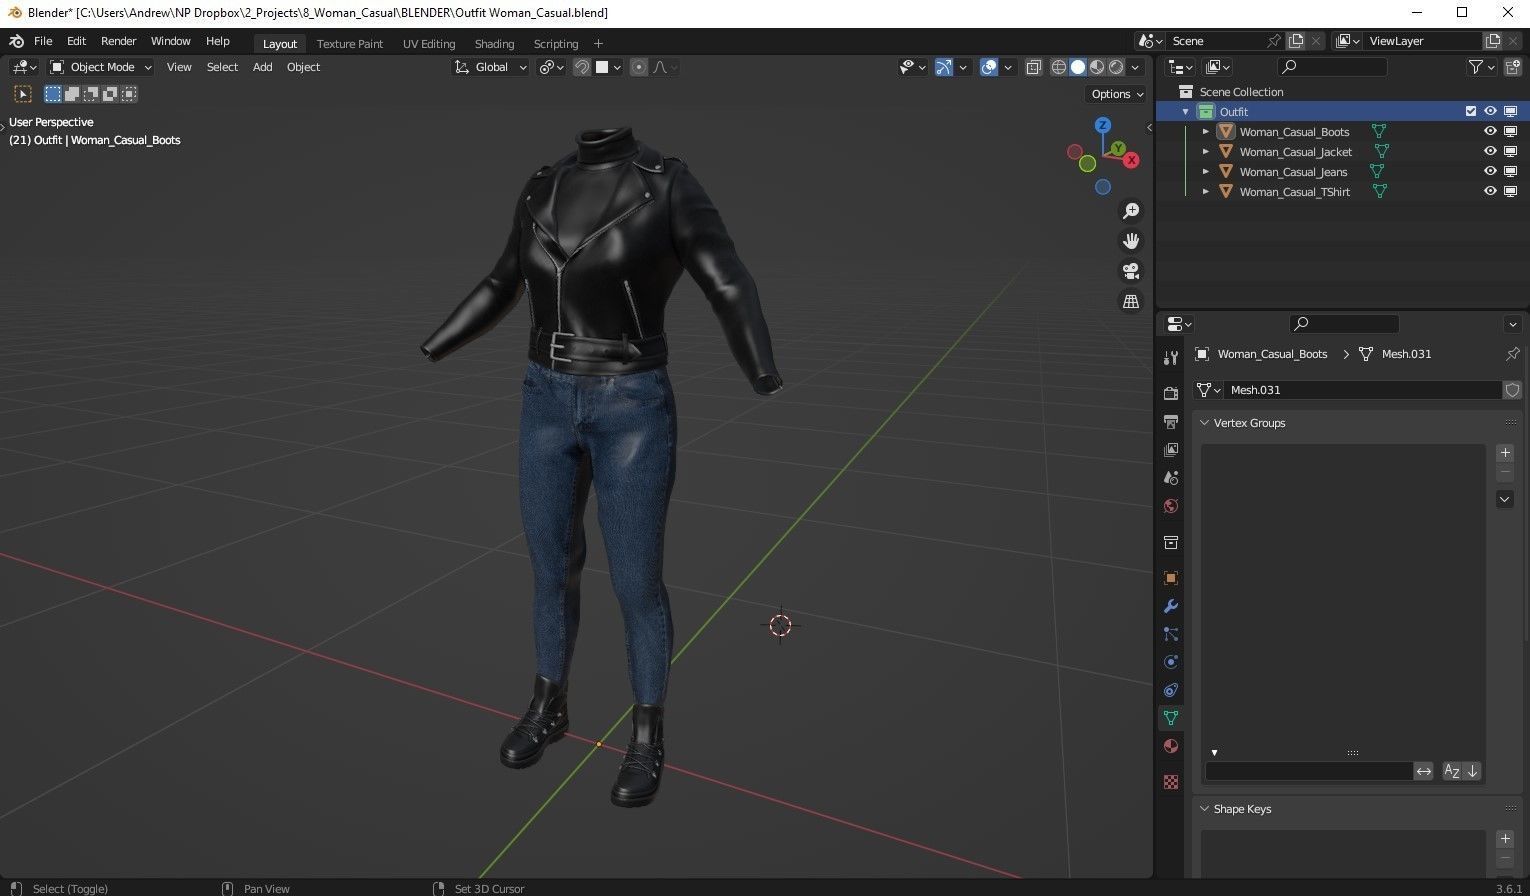
Task: Collapse the Shape Keys panel
Action: (x=1205, y=809)
